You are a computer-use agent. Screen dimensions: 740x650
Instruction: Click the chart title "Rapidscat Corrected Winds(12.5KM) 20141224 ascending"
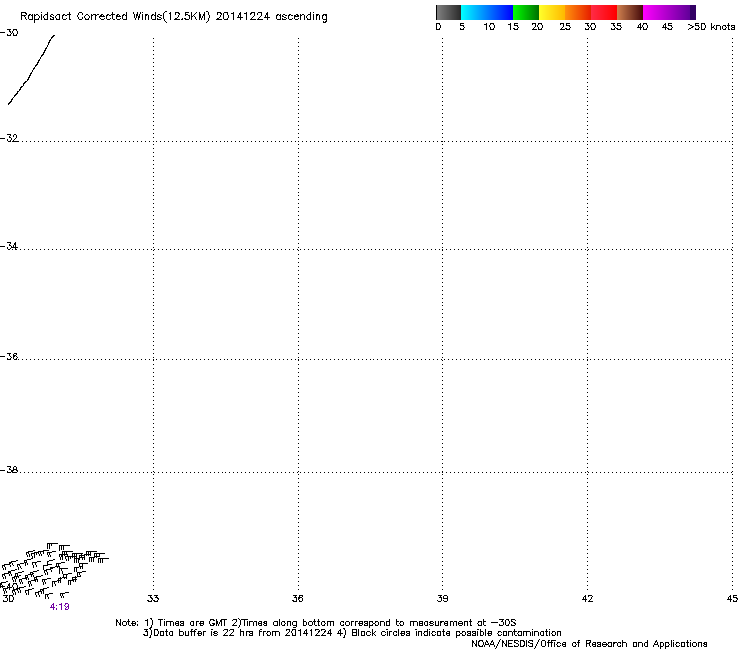pos(174,16)
